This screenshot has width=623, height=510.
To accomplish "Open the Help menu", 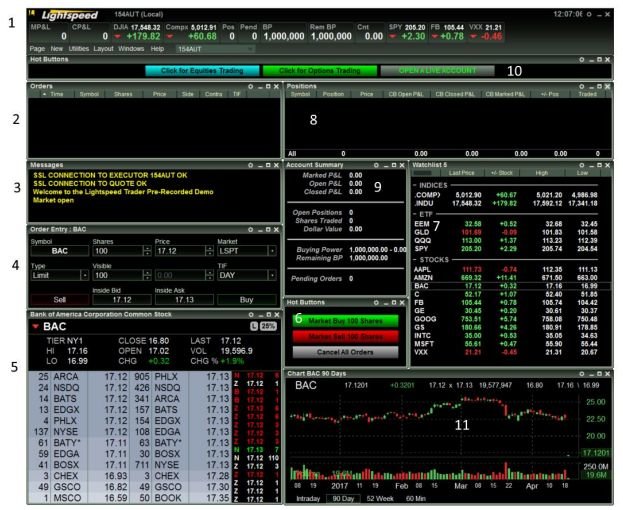I will [157, 48].
